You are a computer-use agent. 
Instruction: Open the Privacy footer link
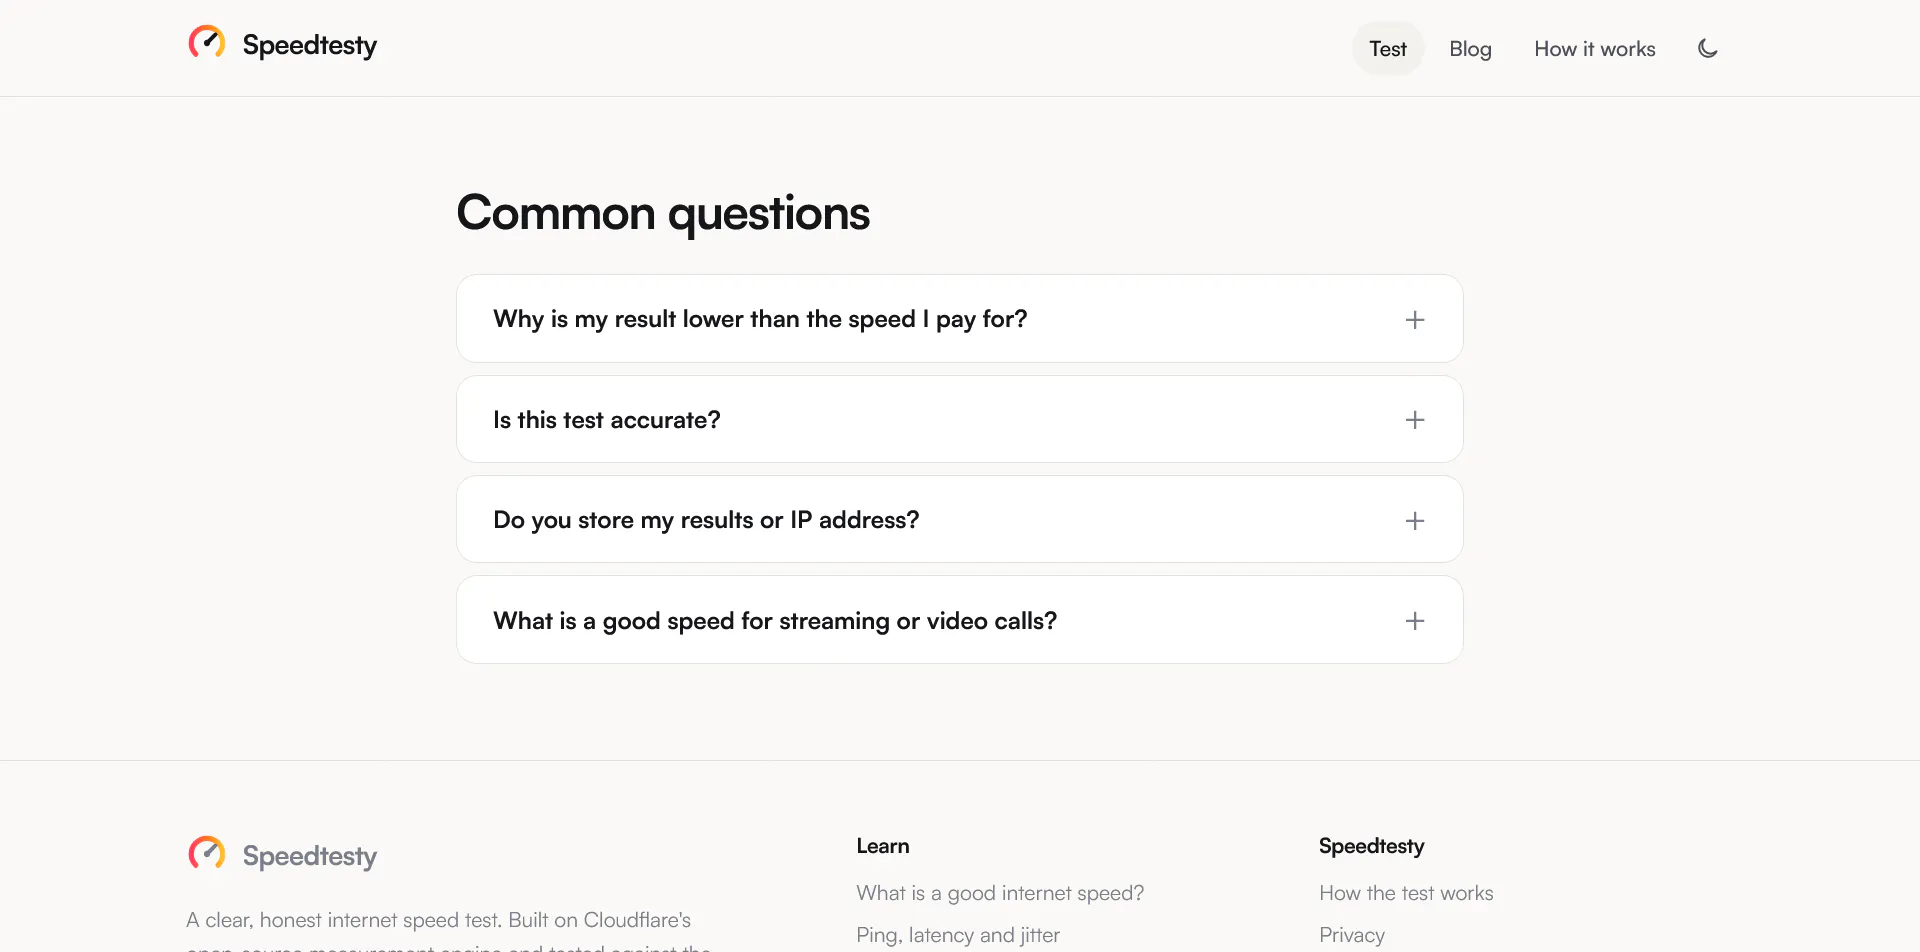pos(1352,935)
